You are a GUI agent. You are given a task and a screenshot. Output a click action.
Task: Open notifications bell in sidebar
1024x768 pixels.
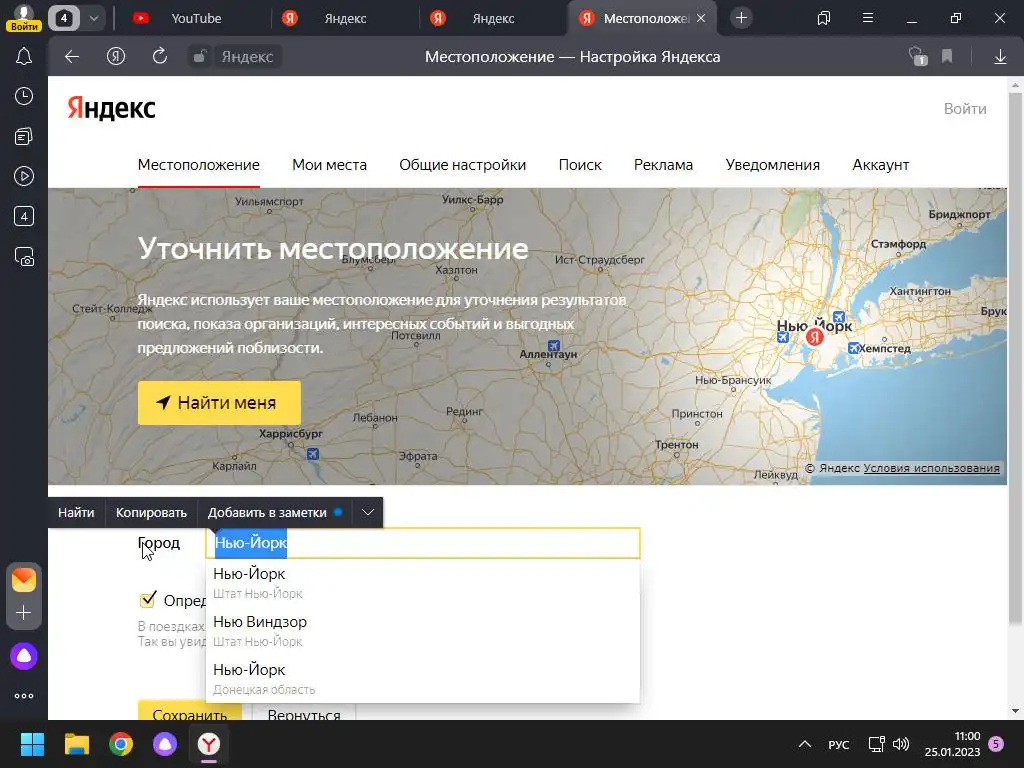24,57
